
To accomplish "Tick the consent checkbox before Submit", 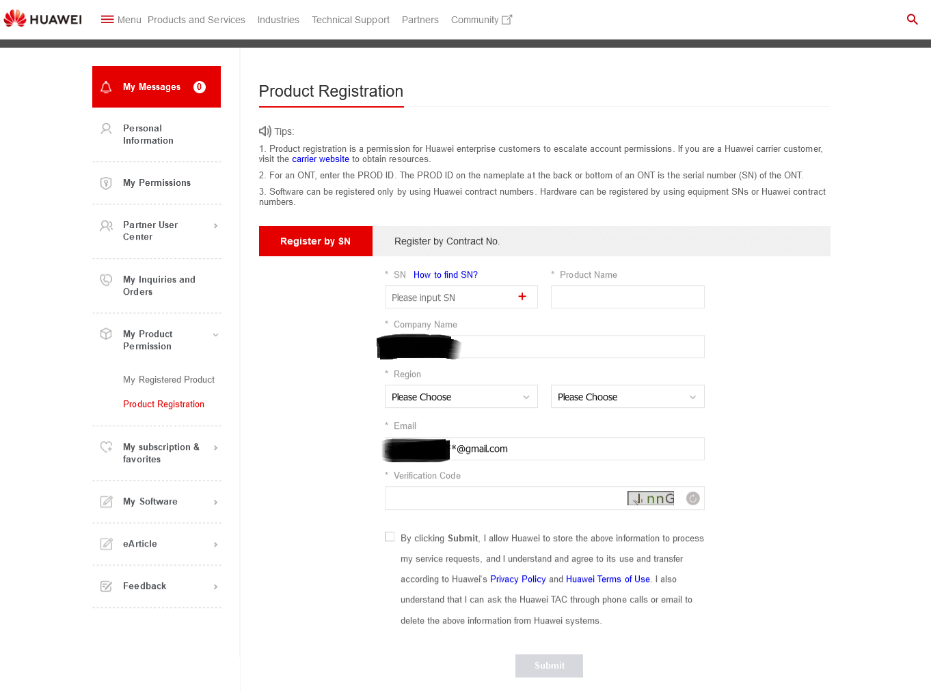I will [x=390, y=537].
